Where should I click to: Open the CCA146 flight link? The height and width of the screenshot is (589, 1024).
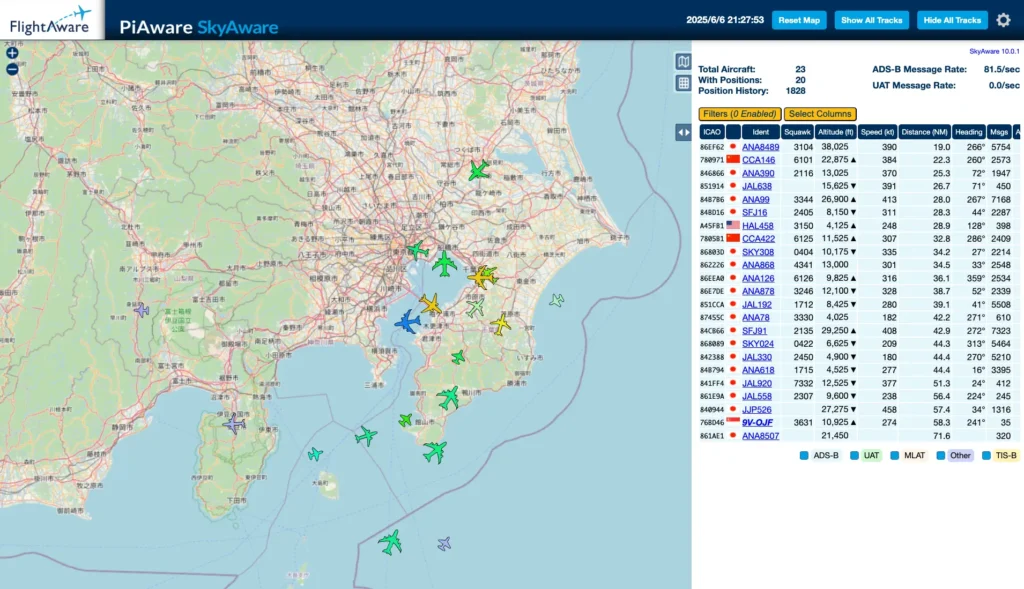click(x=758, y=160)
